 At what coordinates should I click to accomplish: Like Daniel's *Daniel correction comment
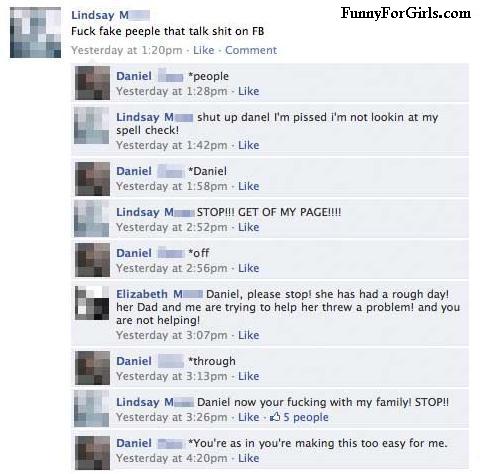pos(248,186)
